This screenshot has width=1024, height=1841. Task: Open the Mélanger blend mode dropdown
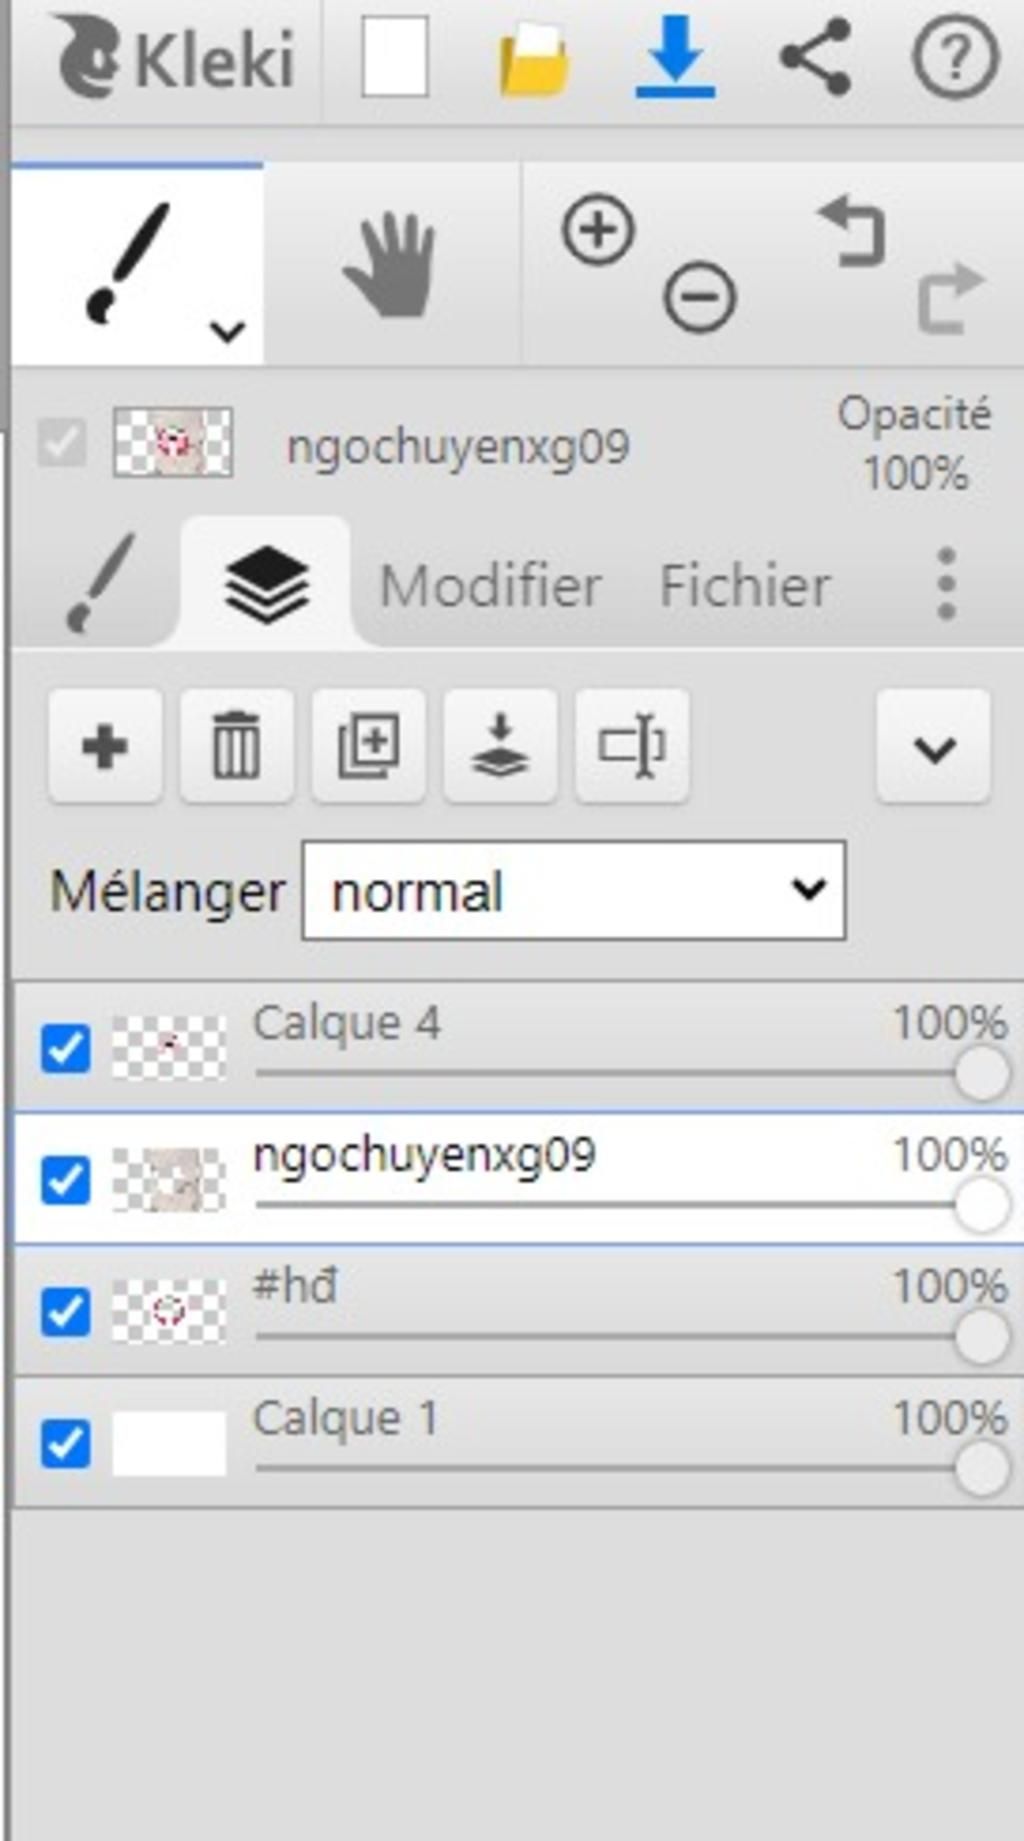tap(573, 890)
